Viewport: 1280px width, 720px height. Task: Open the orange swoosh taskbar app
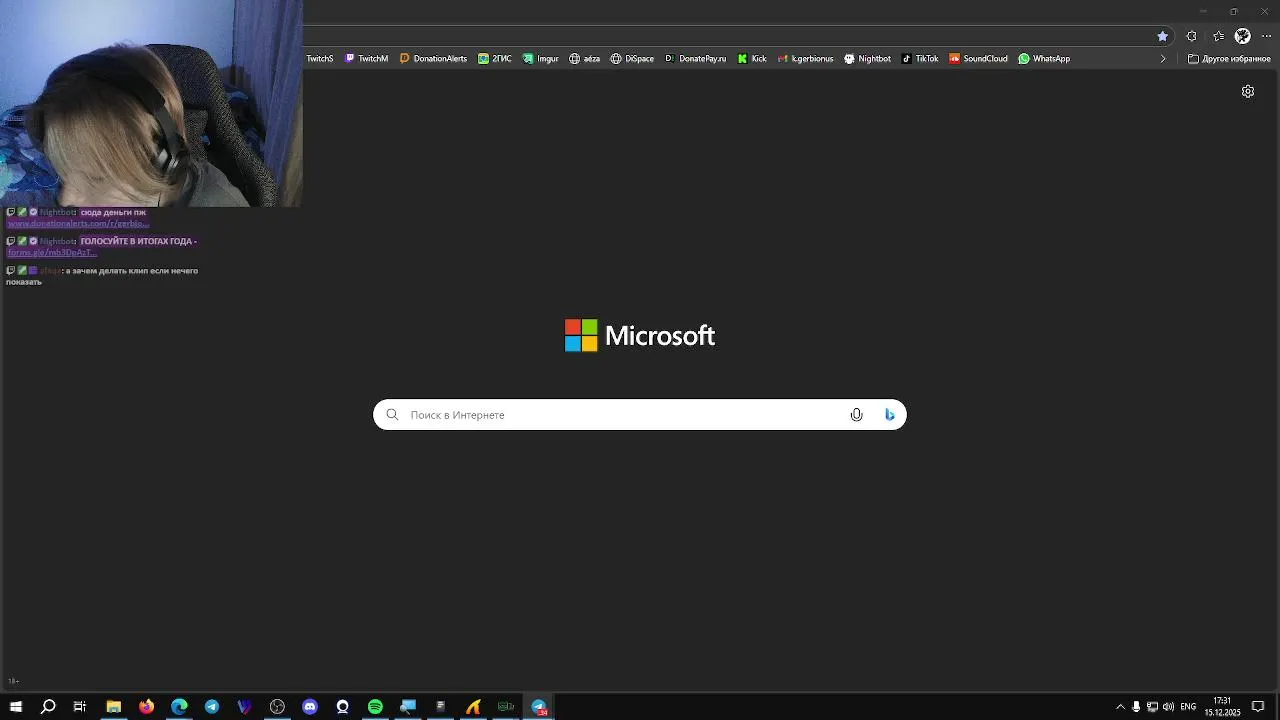coord(473,707)
